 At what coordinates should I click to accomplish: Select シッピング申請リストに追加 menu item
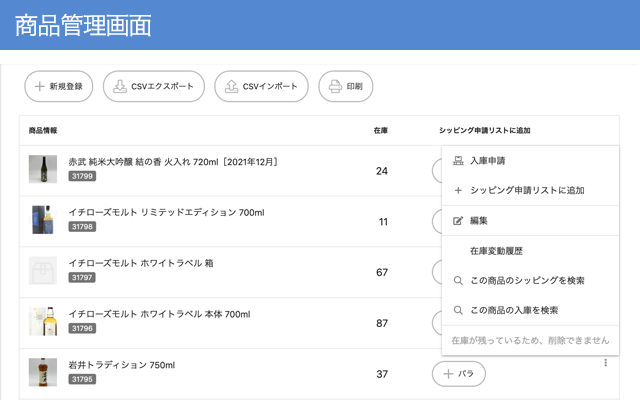tap(526, 190)
